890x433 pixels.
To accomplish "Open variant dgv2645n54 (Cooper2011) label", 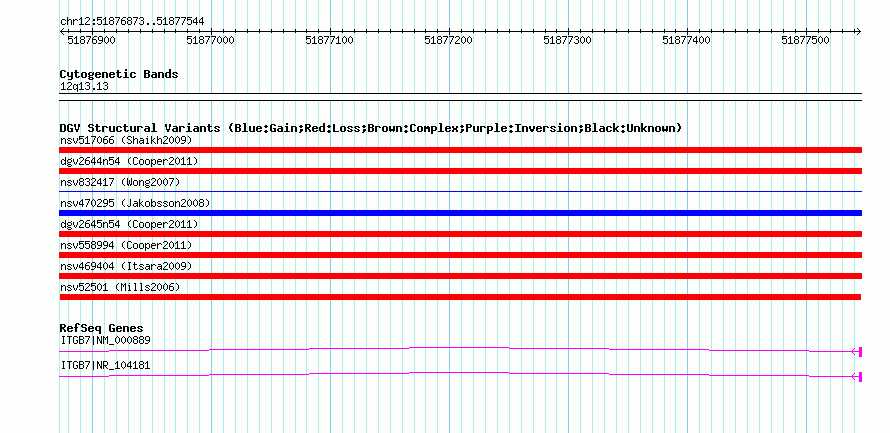I will (129, 224).
